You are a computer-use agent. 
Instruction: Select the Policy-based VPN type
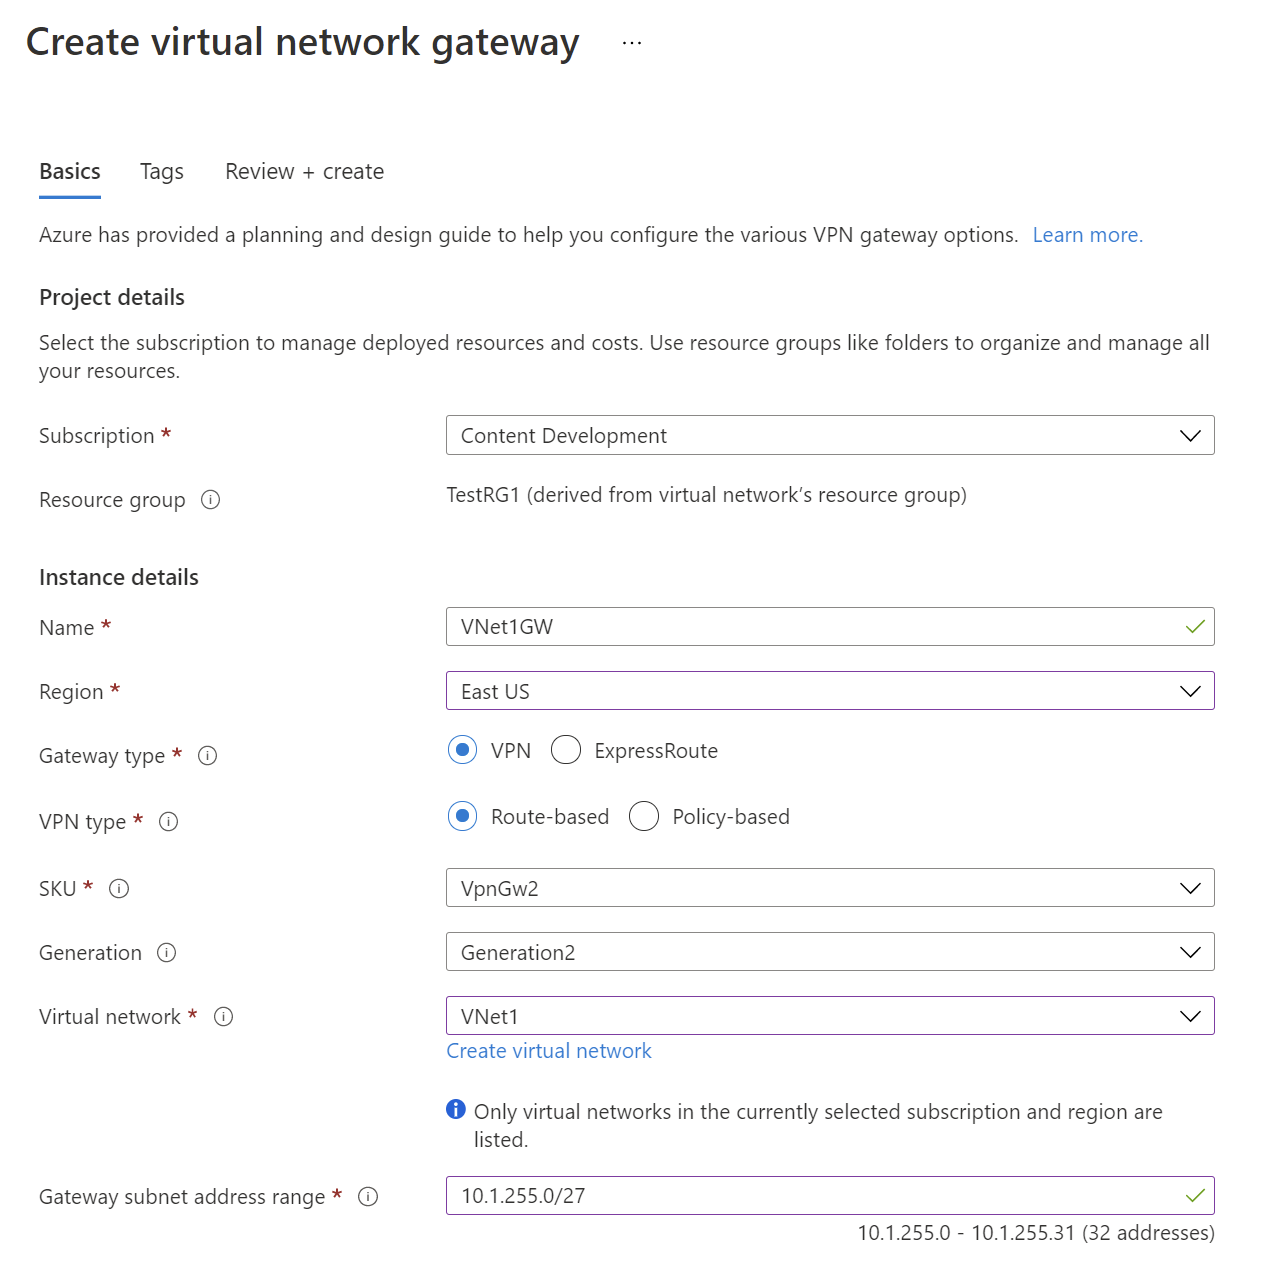point(644,817)
